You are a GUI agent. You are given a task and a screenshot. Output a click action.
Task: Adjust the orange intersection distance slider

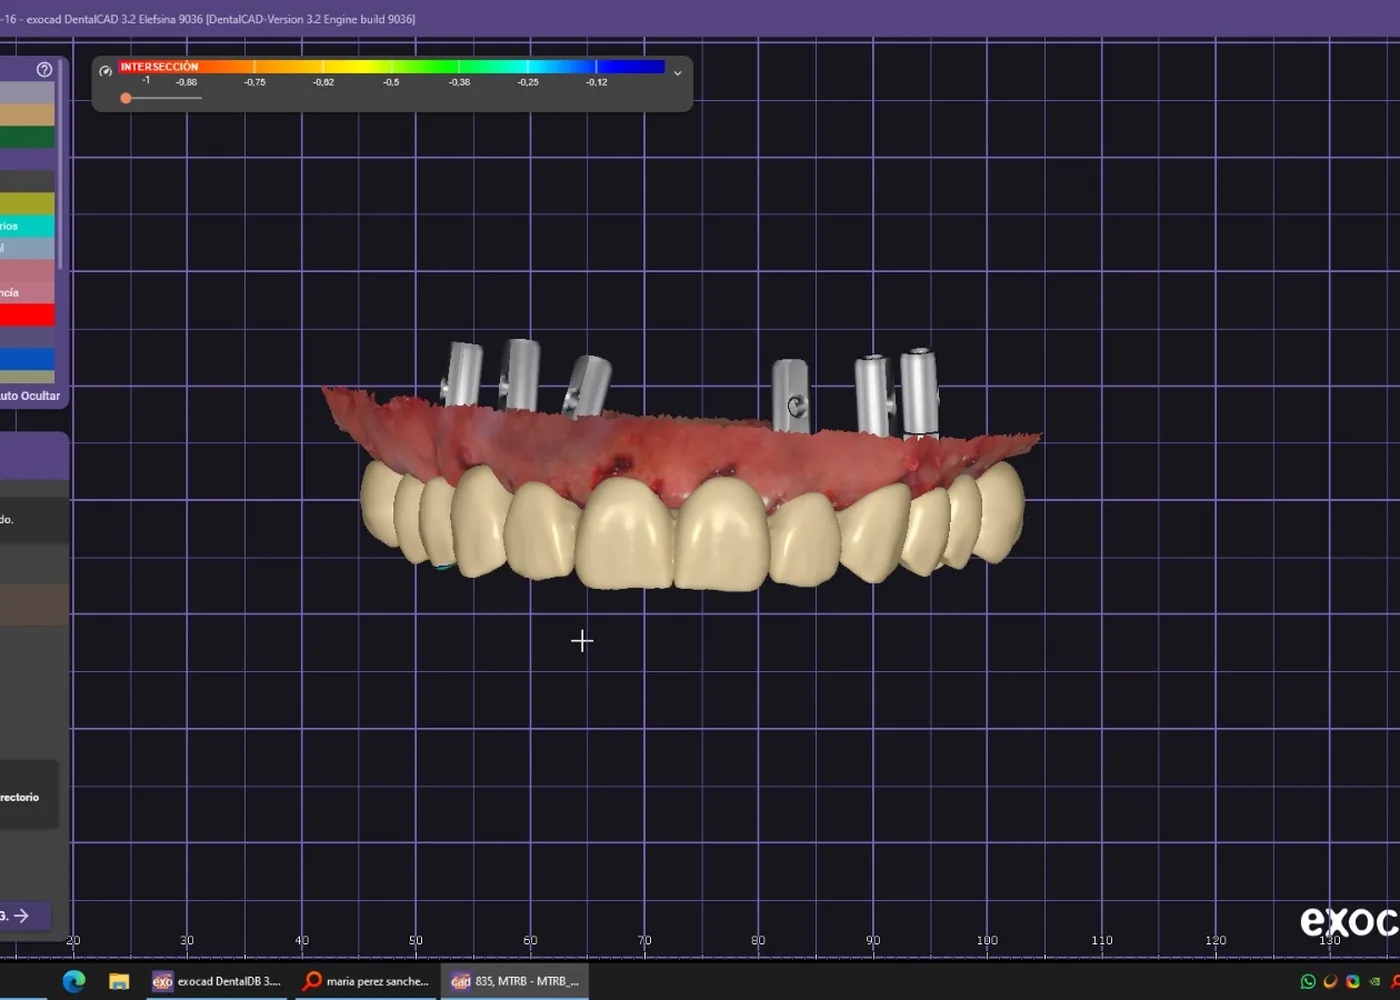(126, 98)
